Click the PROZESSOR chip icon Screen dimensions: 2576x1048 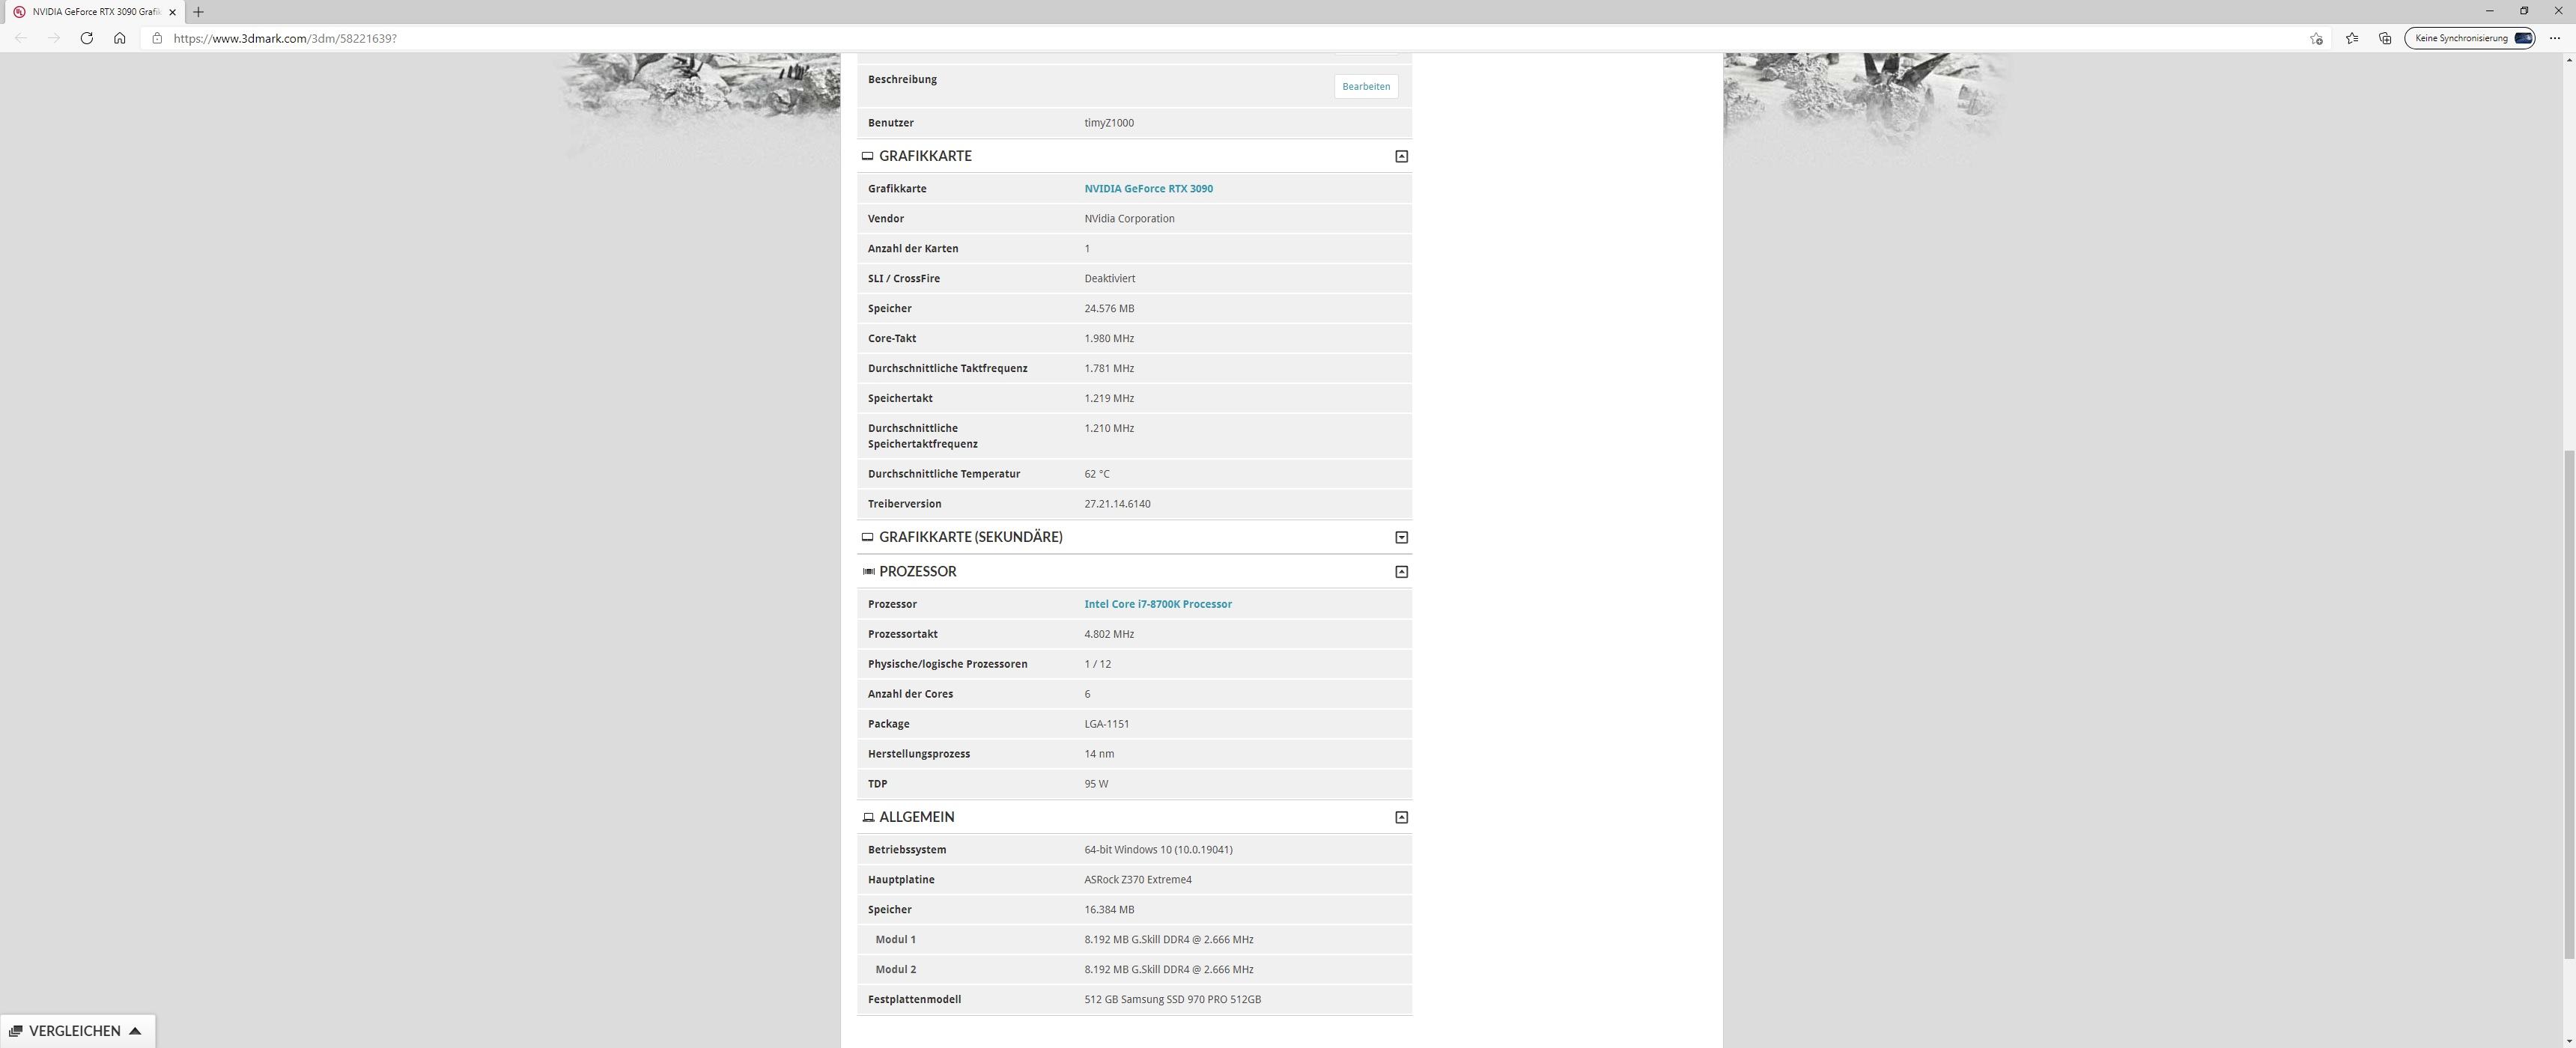(868, 571)
